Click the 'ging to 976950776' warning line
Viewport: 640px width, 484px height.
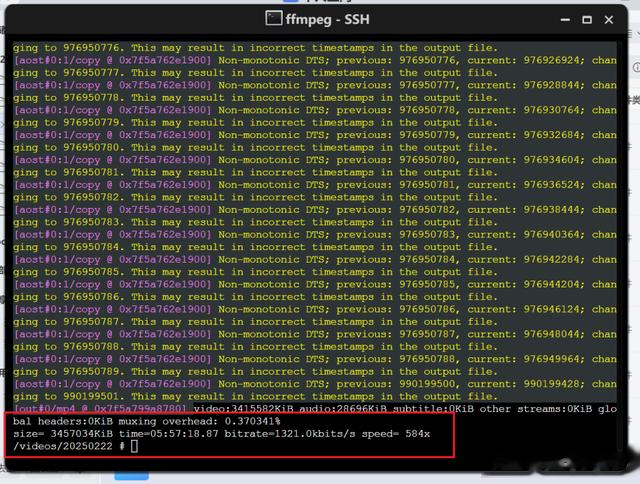click(x=256, y=48)
